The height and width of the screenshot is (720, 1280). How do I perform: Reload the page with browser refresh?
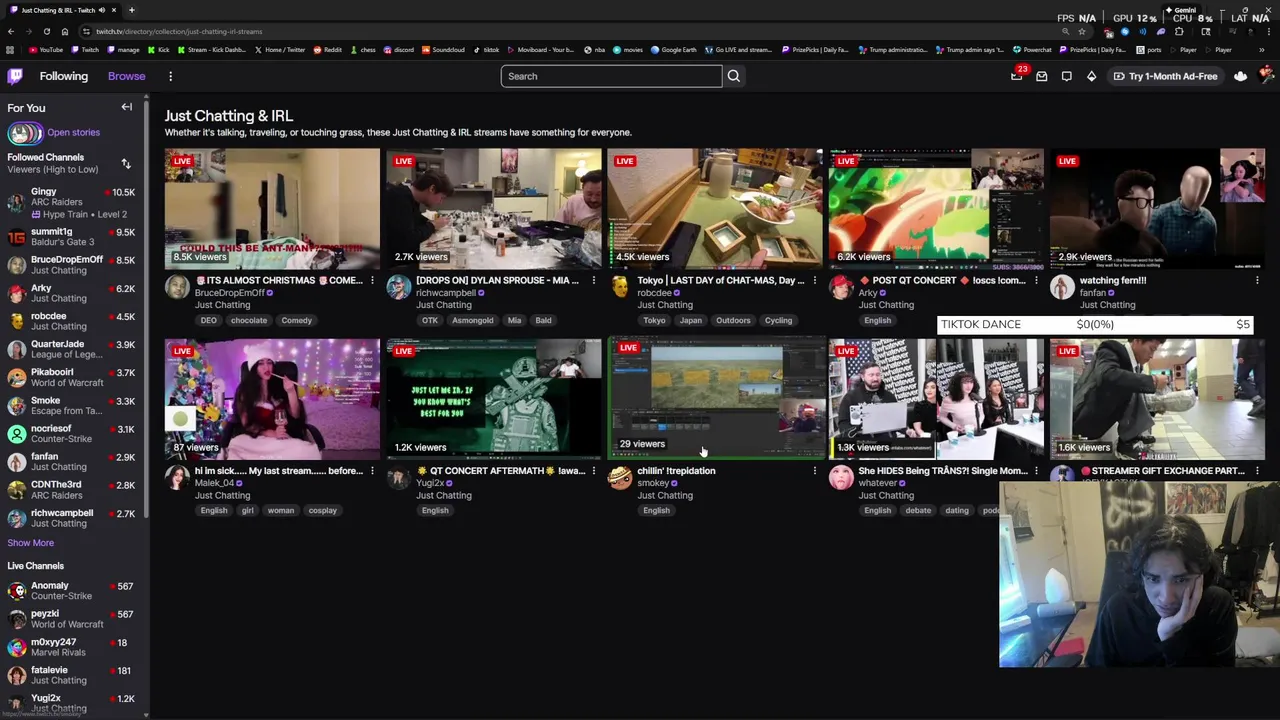pyautogui.click(x=46, y=31)
